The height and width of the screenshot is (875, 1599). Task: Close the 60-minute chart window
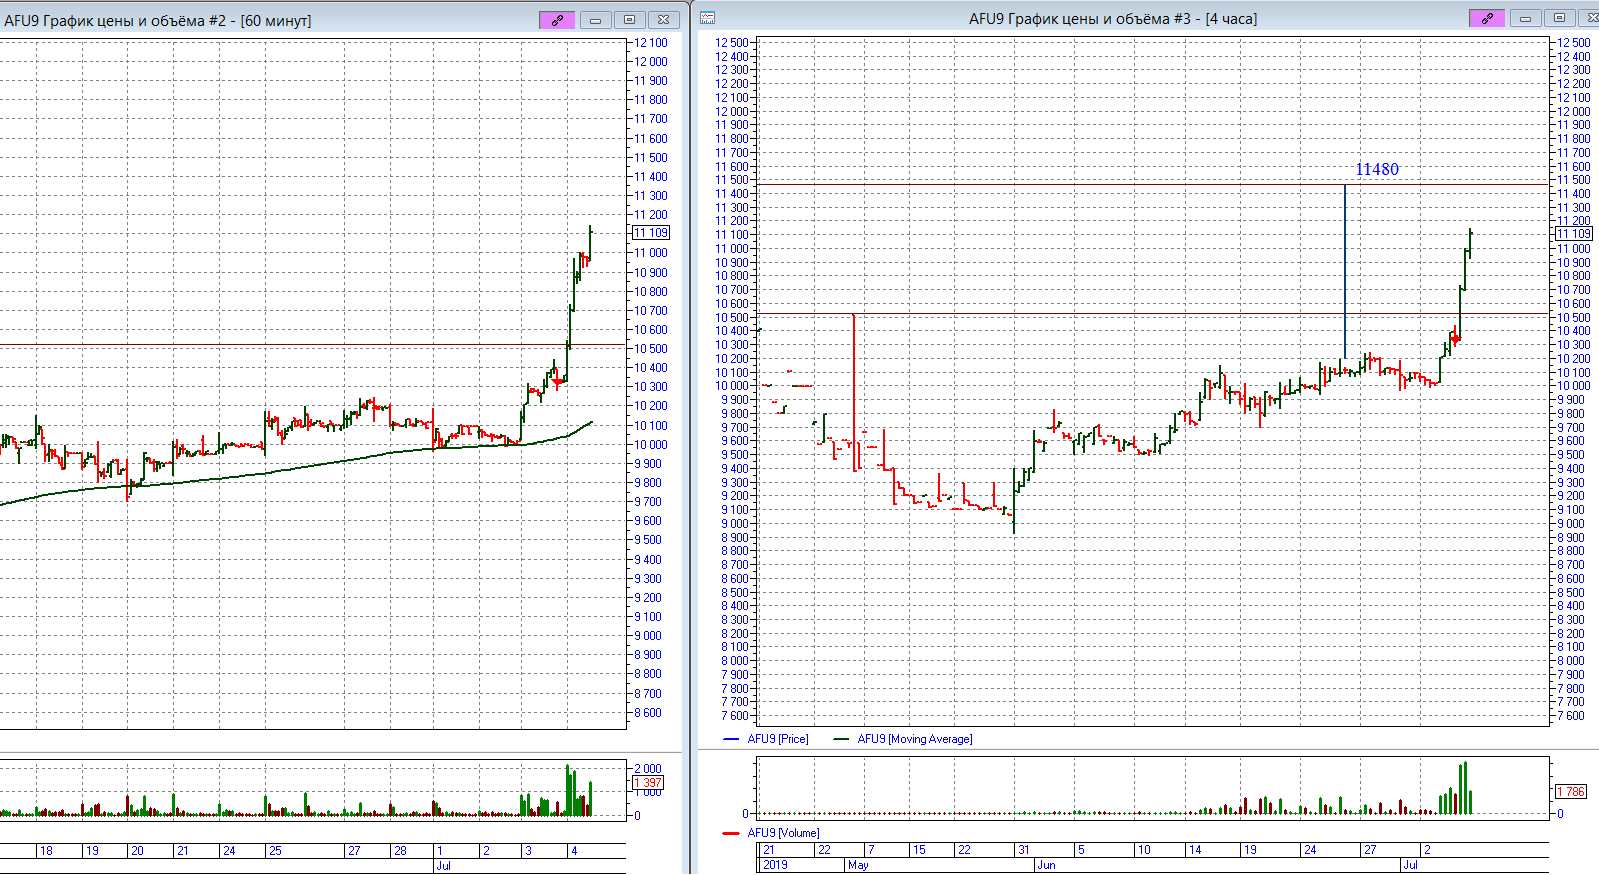[x=663, y=20]
